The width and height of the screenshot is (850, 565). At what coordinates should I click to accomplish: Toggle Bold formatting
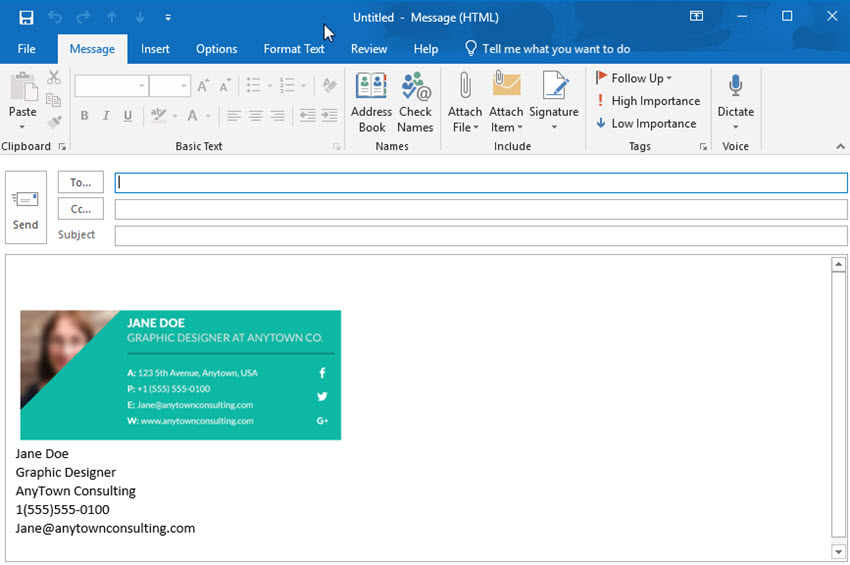(84, 116)
